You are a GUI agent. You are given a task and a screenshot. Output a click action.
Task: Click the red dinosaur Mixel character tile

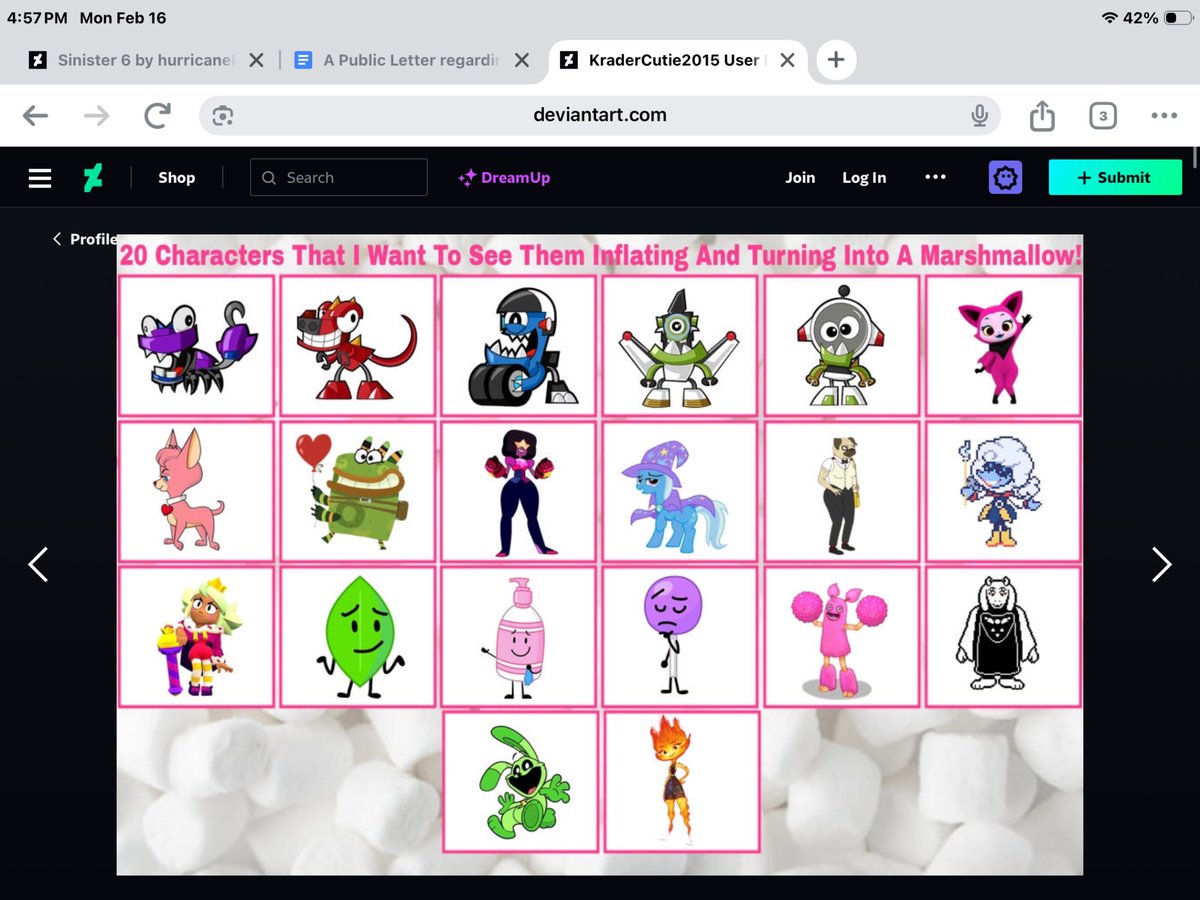click(358, 346)
